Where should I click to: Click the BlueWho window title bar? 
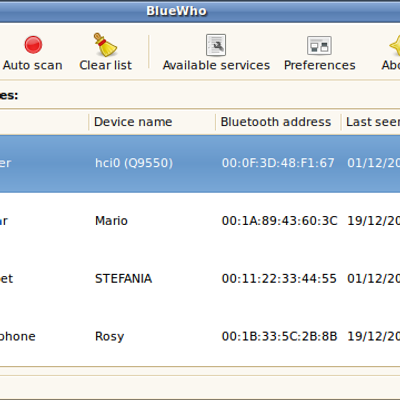200,11
